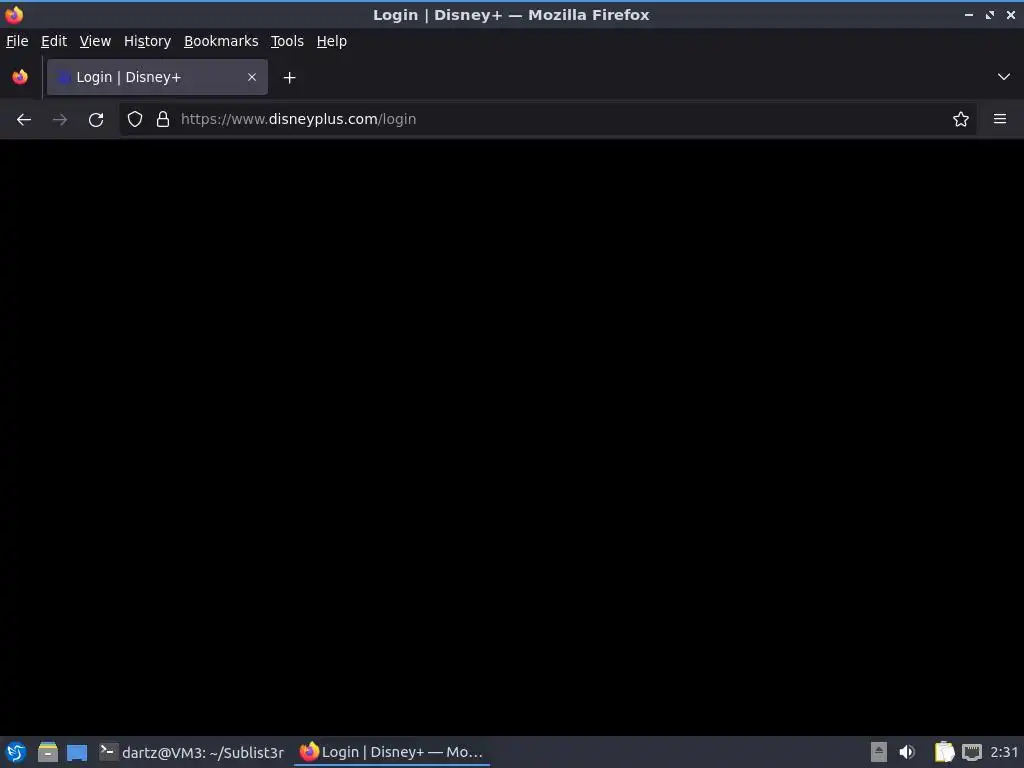Open the network status tray icon
Image resolution: width=1024 pixels, height=768 pixels.
(x=972, y=752)
